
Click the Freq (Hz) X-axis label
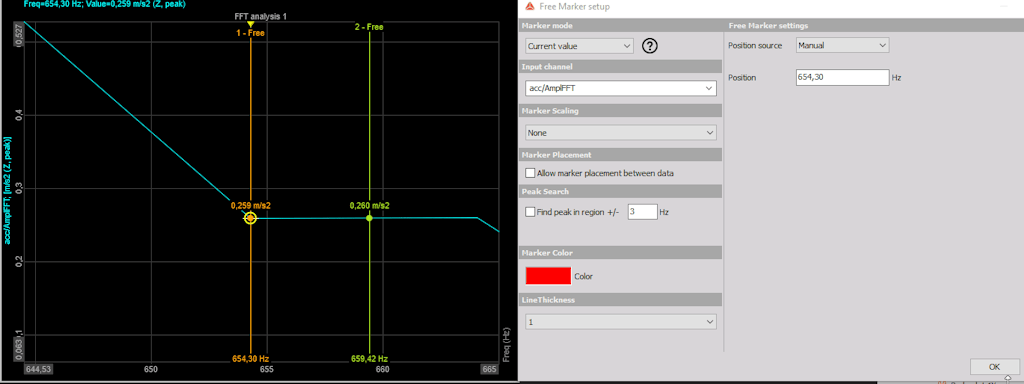click(x=507, y=344)
